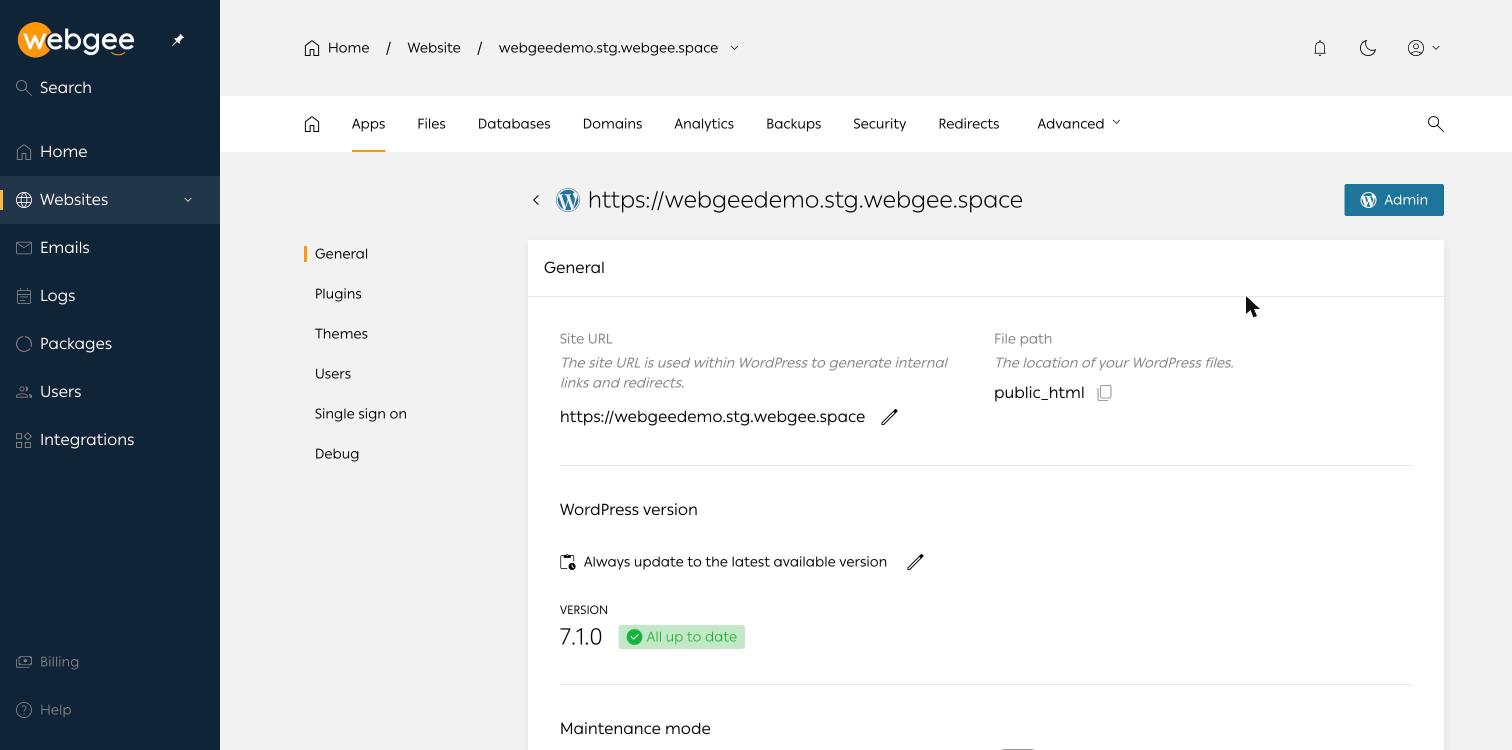Go back using the left arrow beside the URL
This screenshot has width=1512, height=750.
[536, 200]
